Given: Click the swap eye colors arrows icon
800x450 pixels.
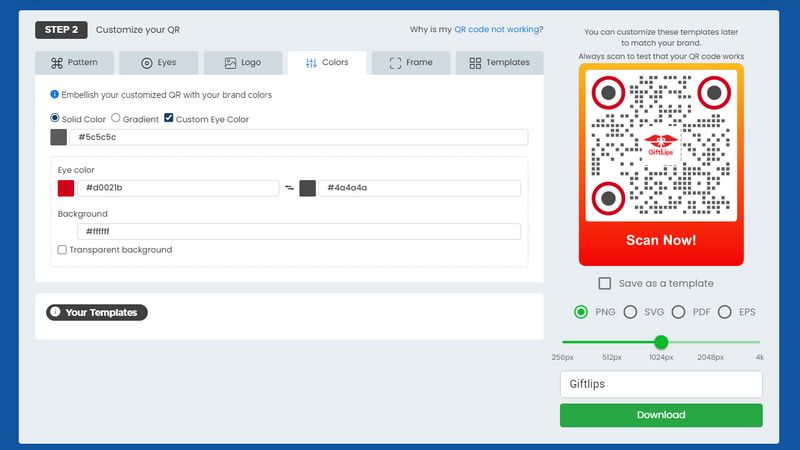Looking at the screenshot, I should click(x=289, y=188).
